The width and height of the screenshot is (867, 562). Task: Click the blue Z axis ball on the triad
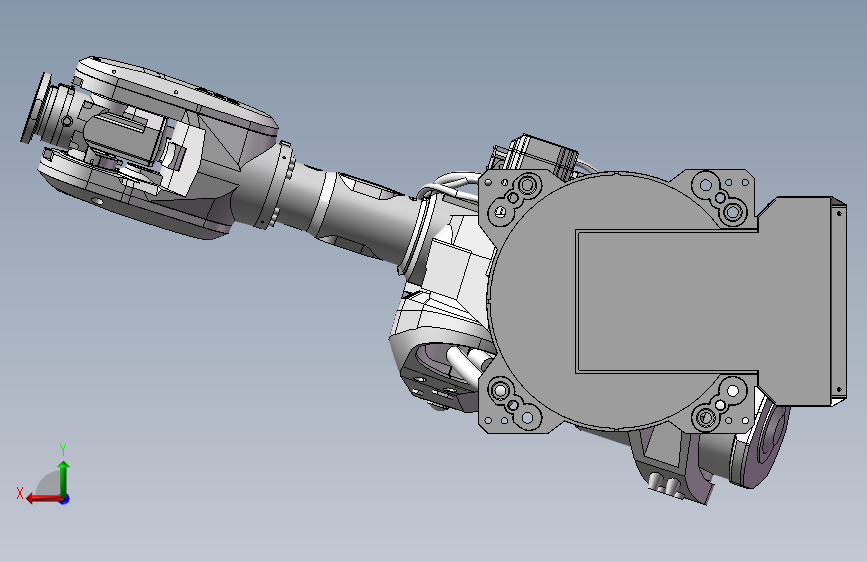[x=65, y=499]
